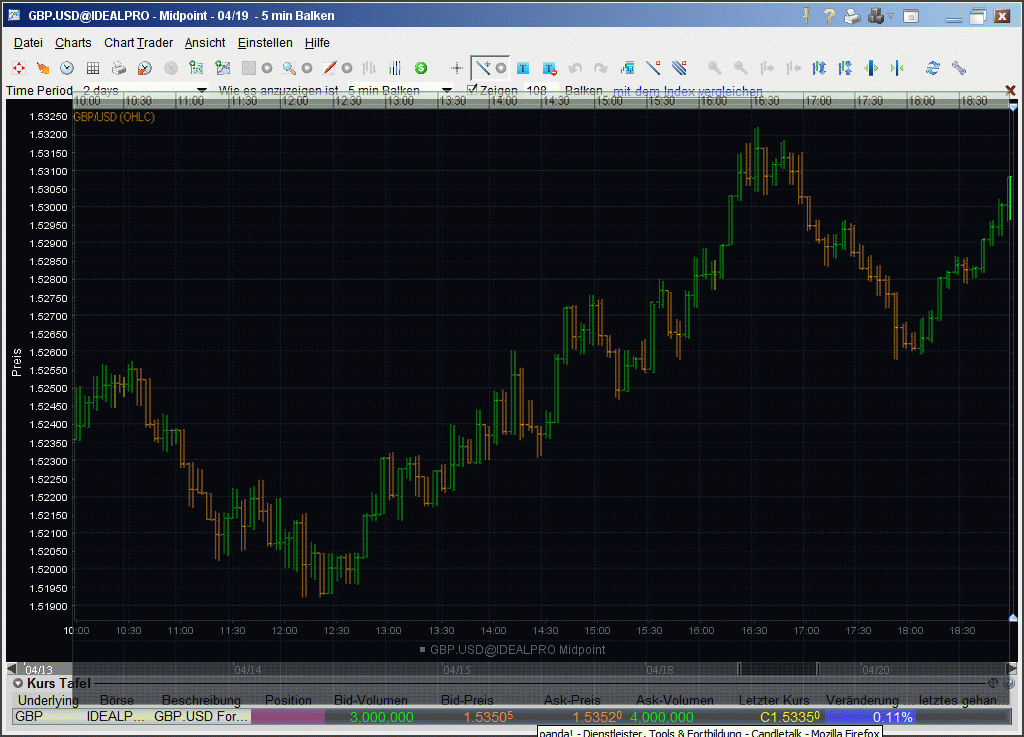Select the red pencil drawing tool

pyautogui.click(x=329, y=68)
